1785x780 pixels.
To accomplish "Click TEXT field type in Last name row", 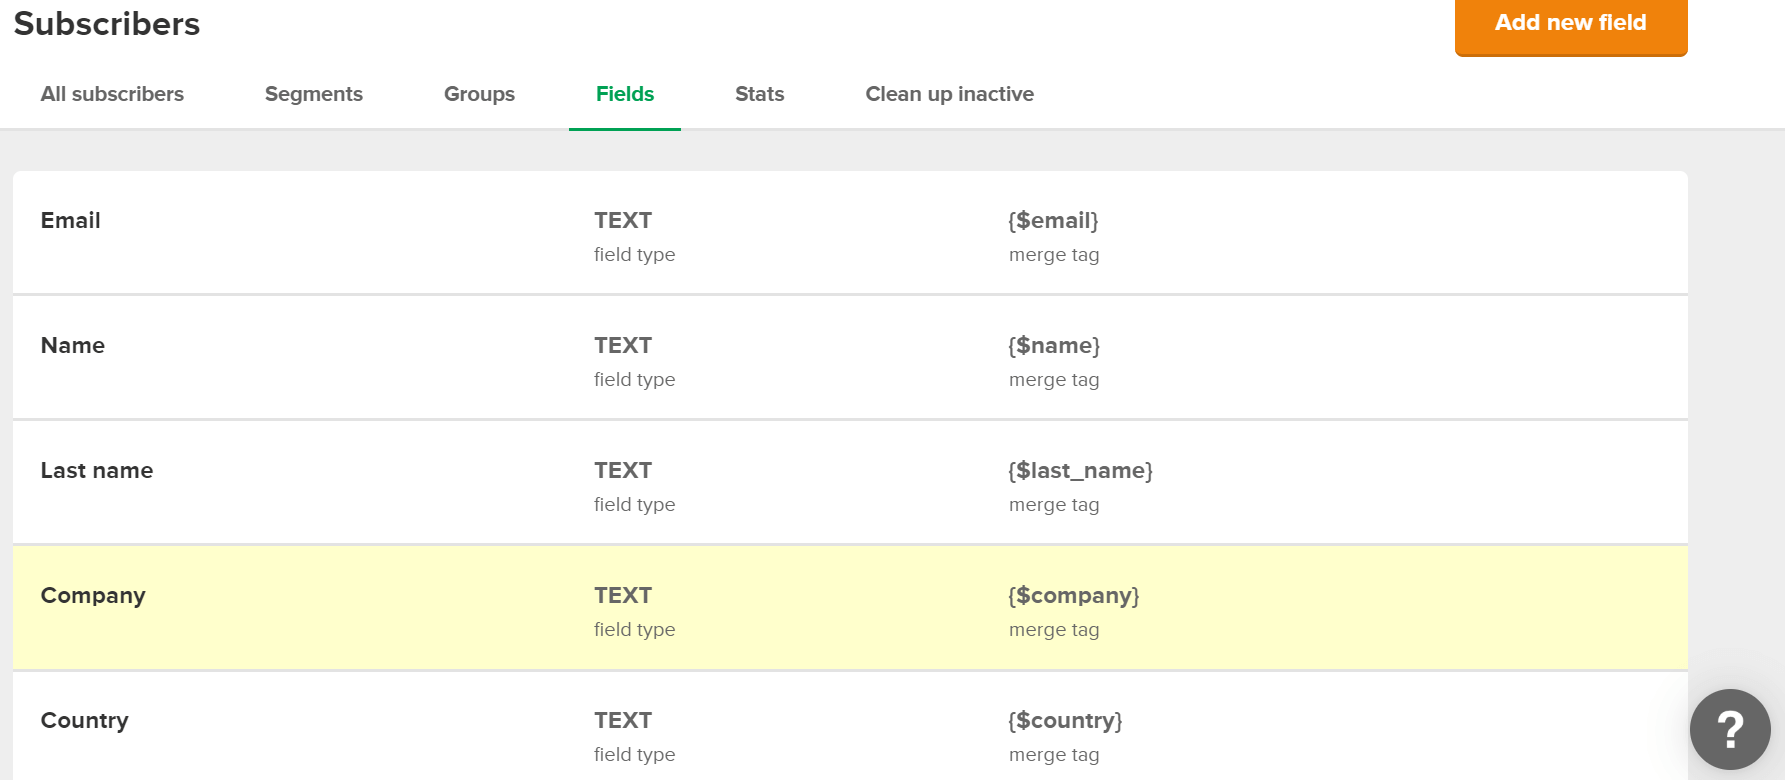I will pos(623,470).
